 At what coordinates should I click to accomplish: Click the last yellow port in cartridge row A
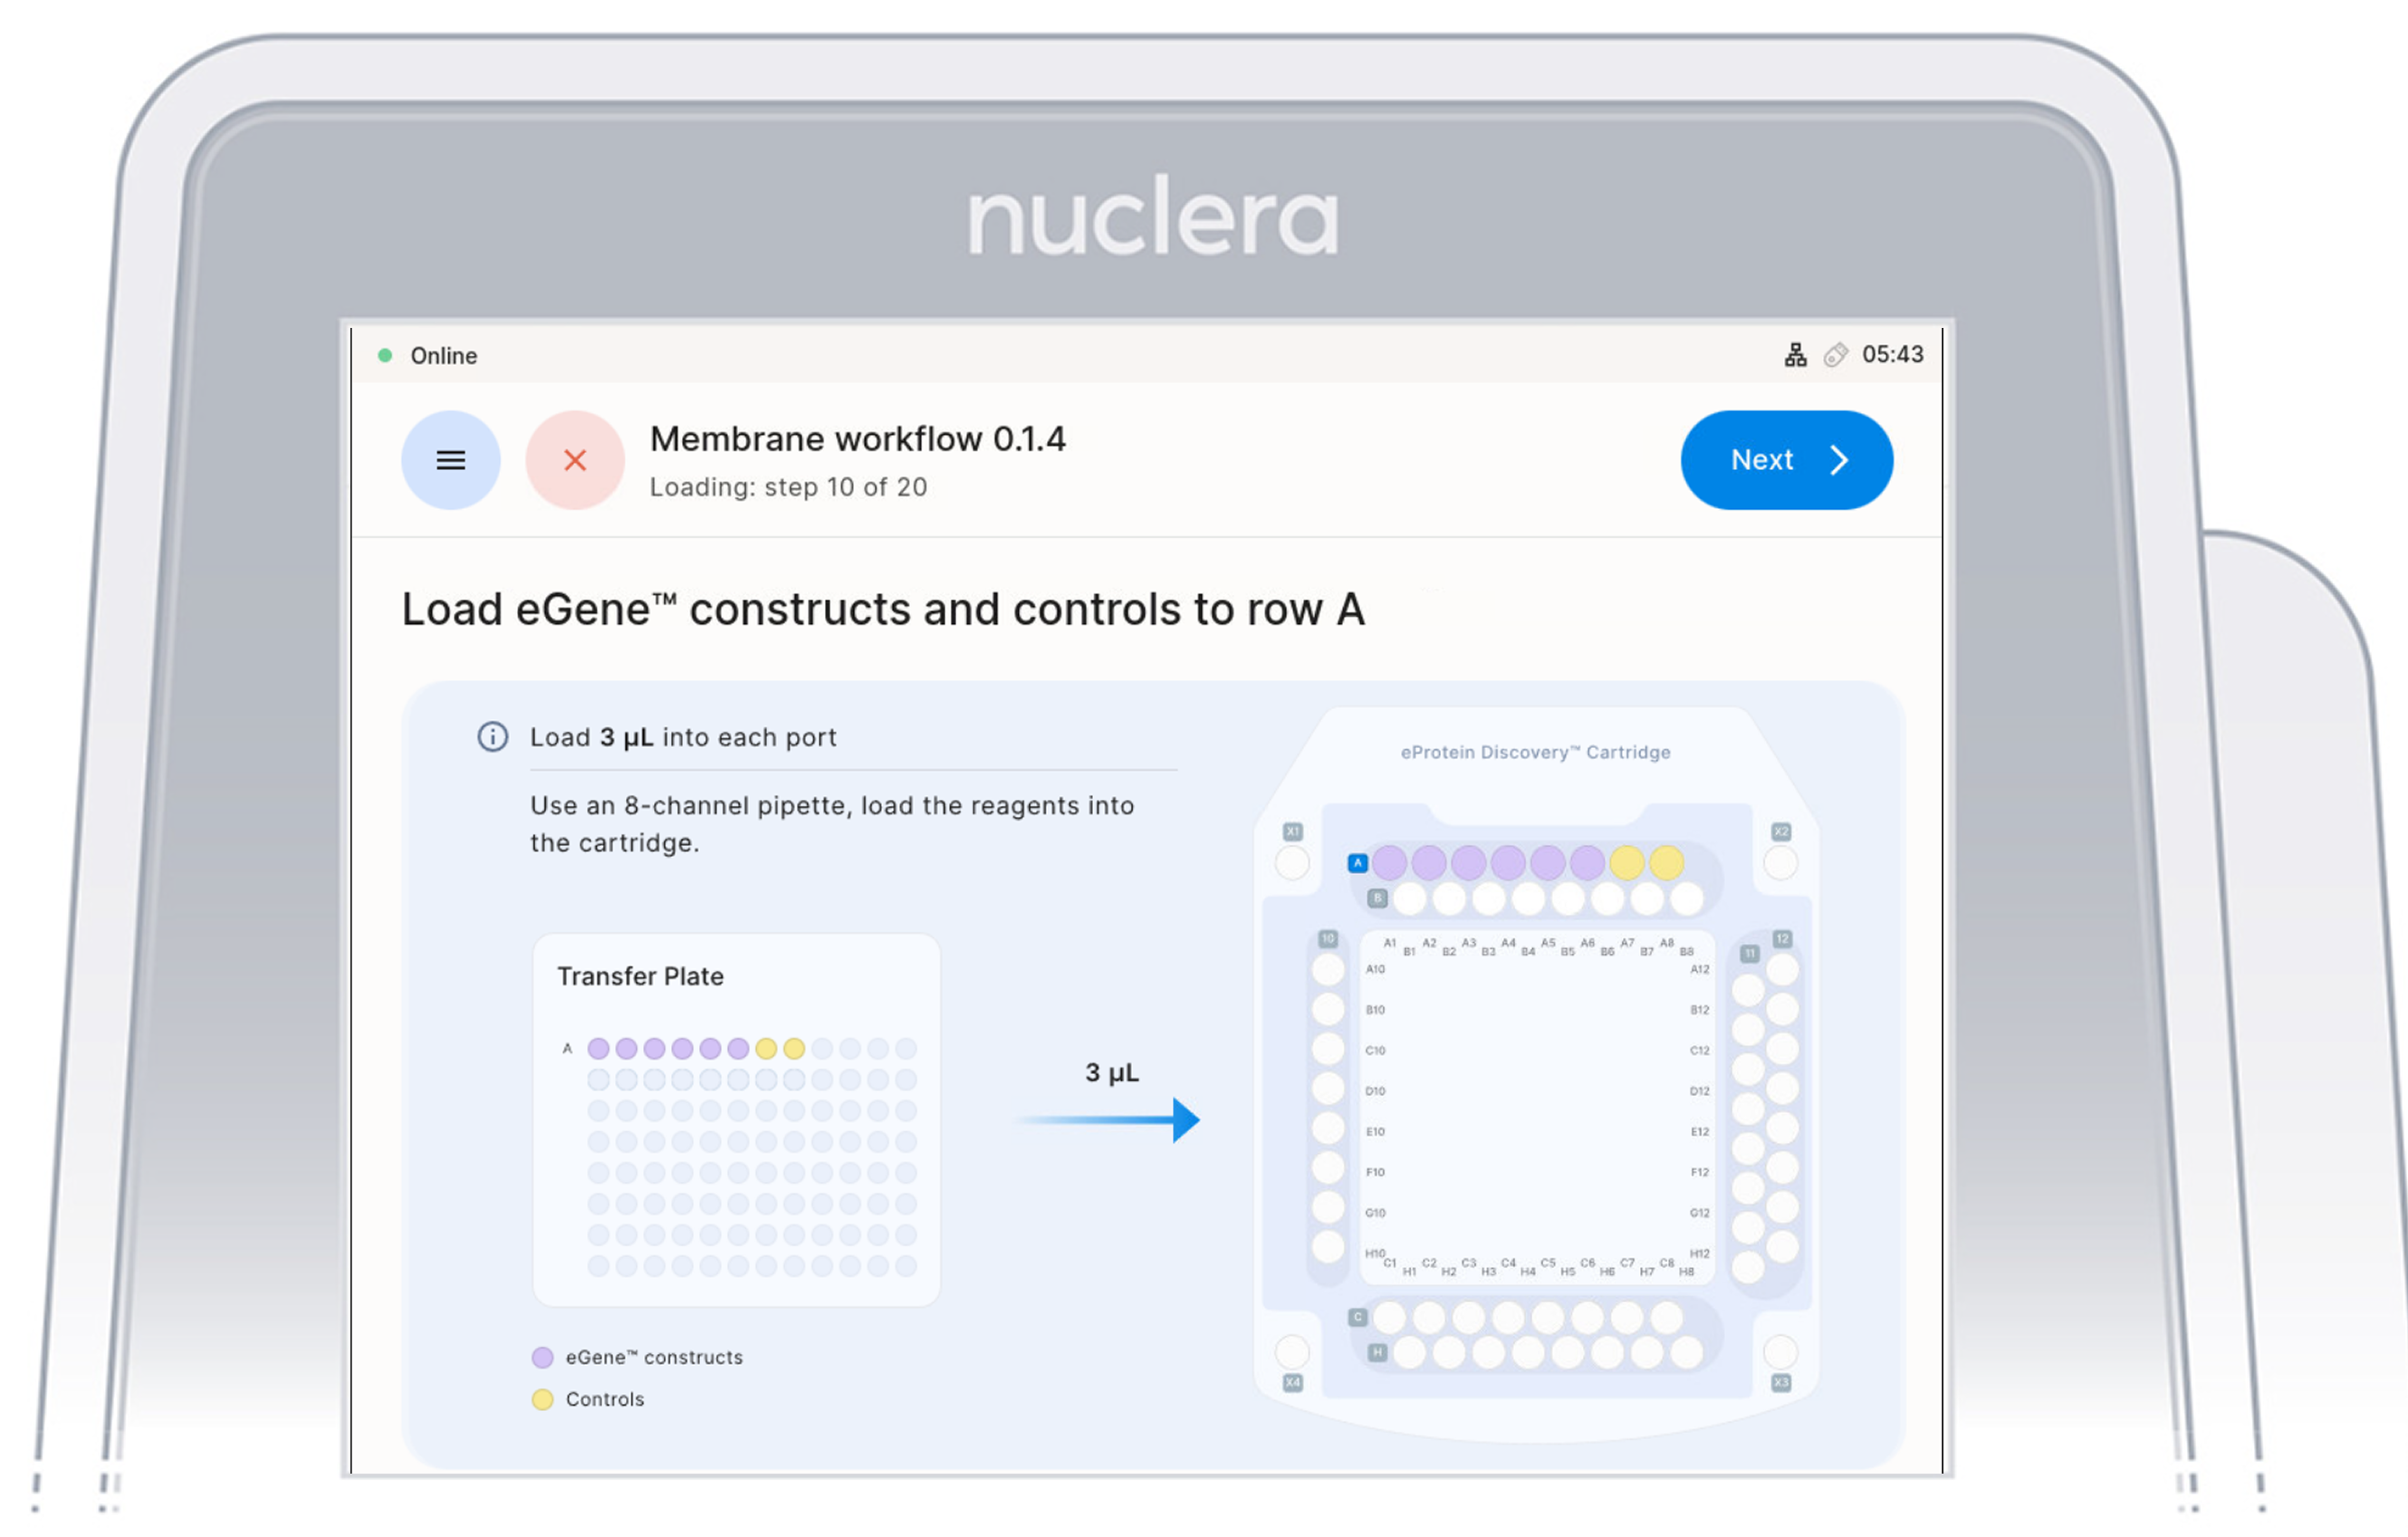click(1666, 862)
